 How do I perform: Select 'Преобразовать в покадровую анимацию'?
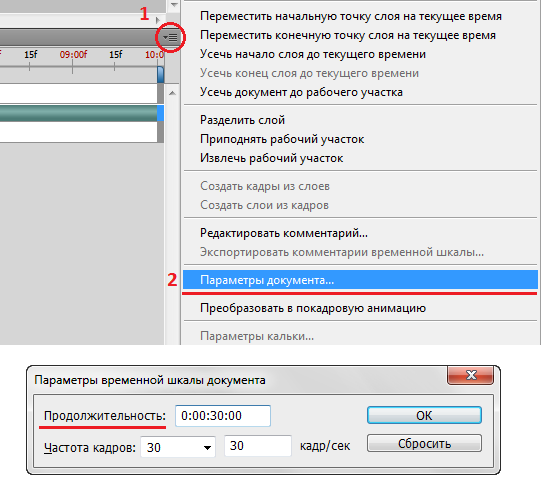click(313, 308)
